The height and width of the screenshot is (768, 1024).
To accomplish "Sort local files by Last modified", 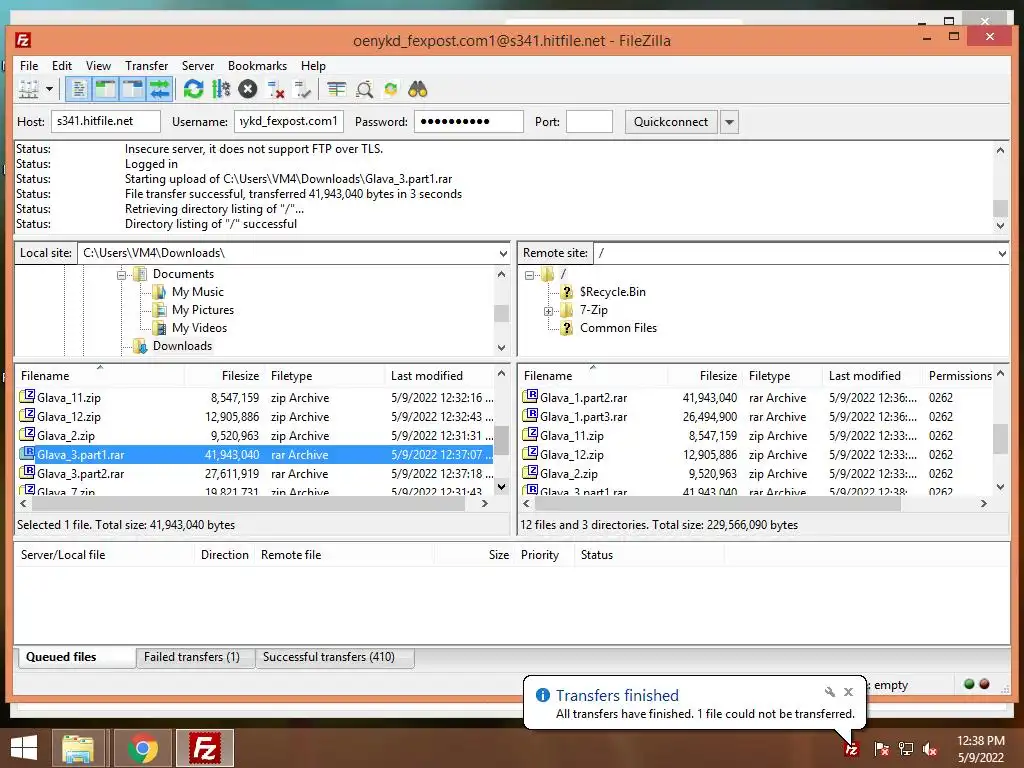I will [x=426, y=376].
